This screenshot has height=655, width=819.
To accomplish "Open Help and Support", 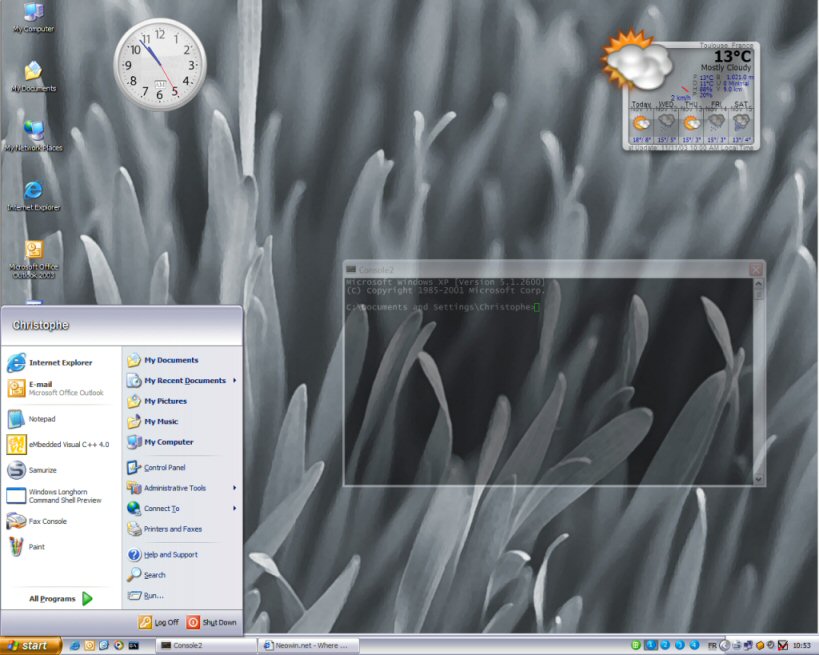I will point(182,555).
